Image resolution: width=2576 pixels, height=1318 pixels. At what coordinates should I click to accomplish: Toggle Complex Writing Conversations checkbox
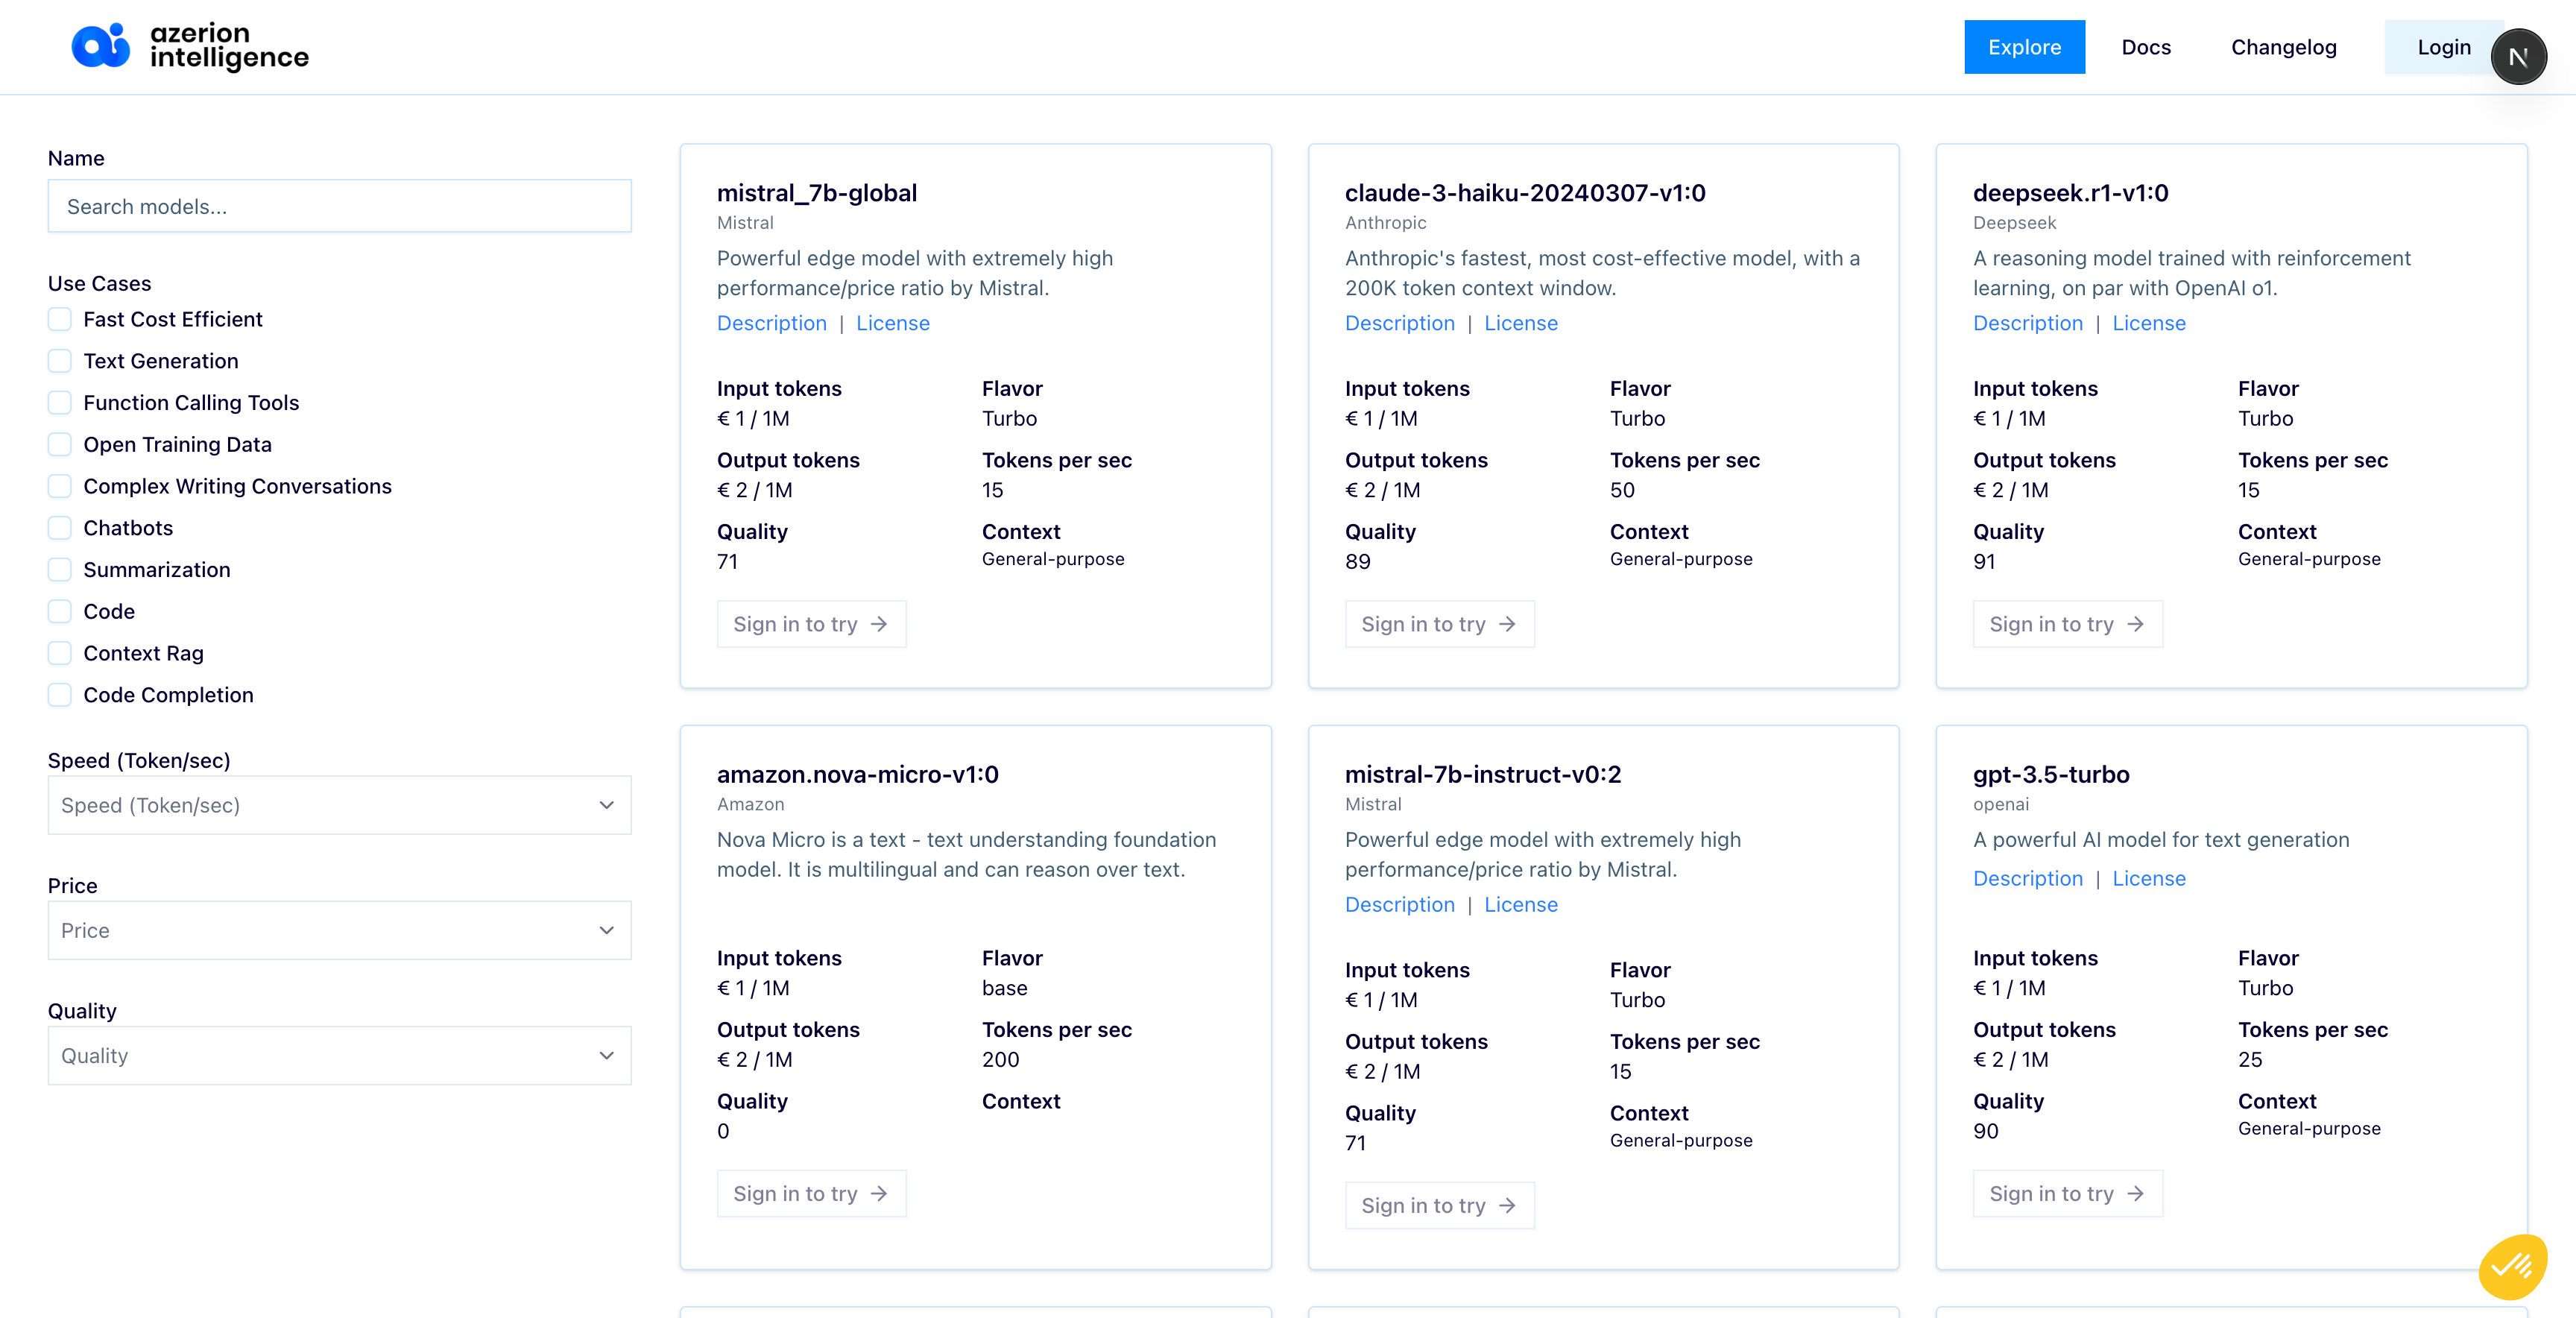pyautogui.click(x=60, y=486)
